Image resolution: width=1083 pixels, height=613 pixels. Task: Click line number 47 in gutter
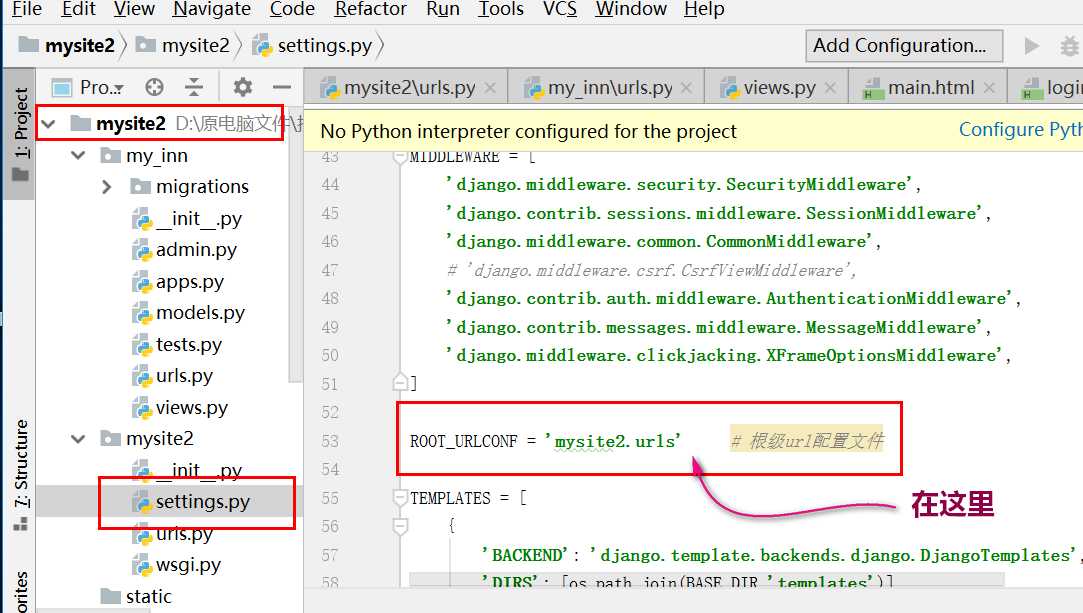coord(329,270)
